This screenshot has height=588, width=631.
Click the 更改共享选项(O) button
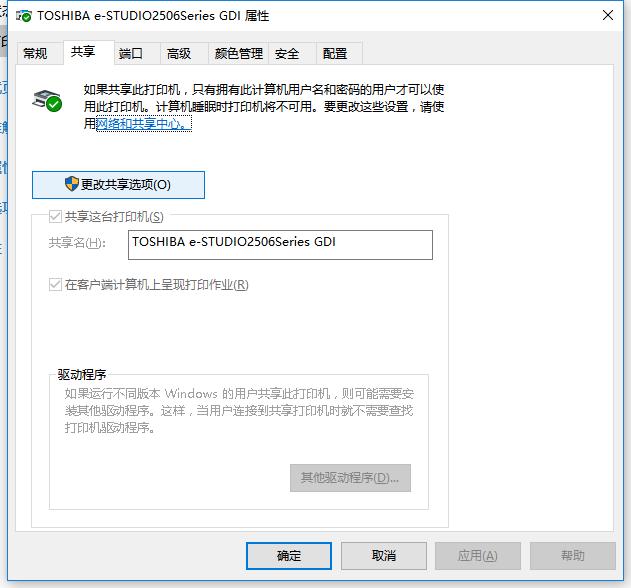click(118, 185)
